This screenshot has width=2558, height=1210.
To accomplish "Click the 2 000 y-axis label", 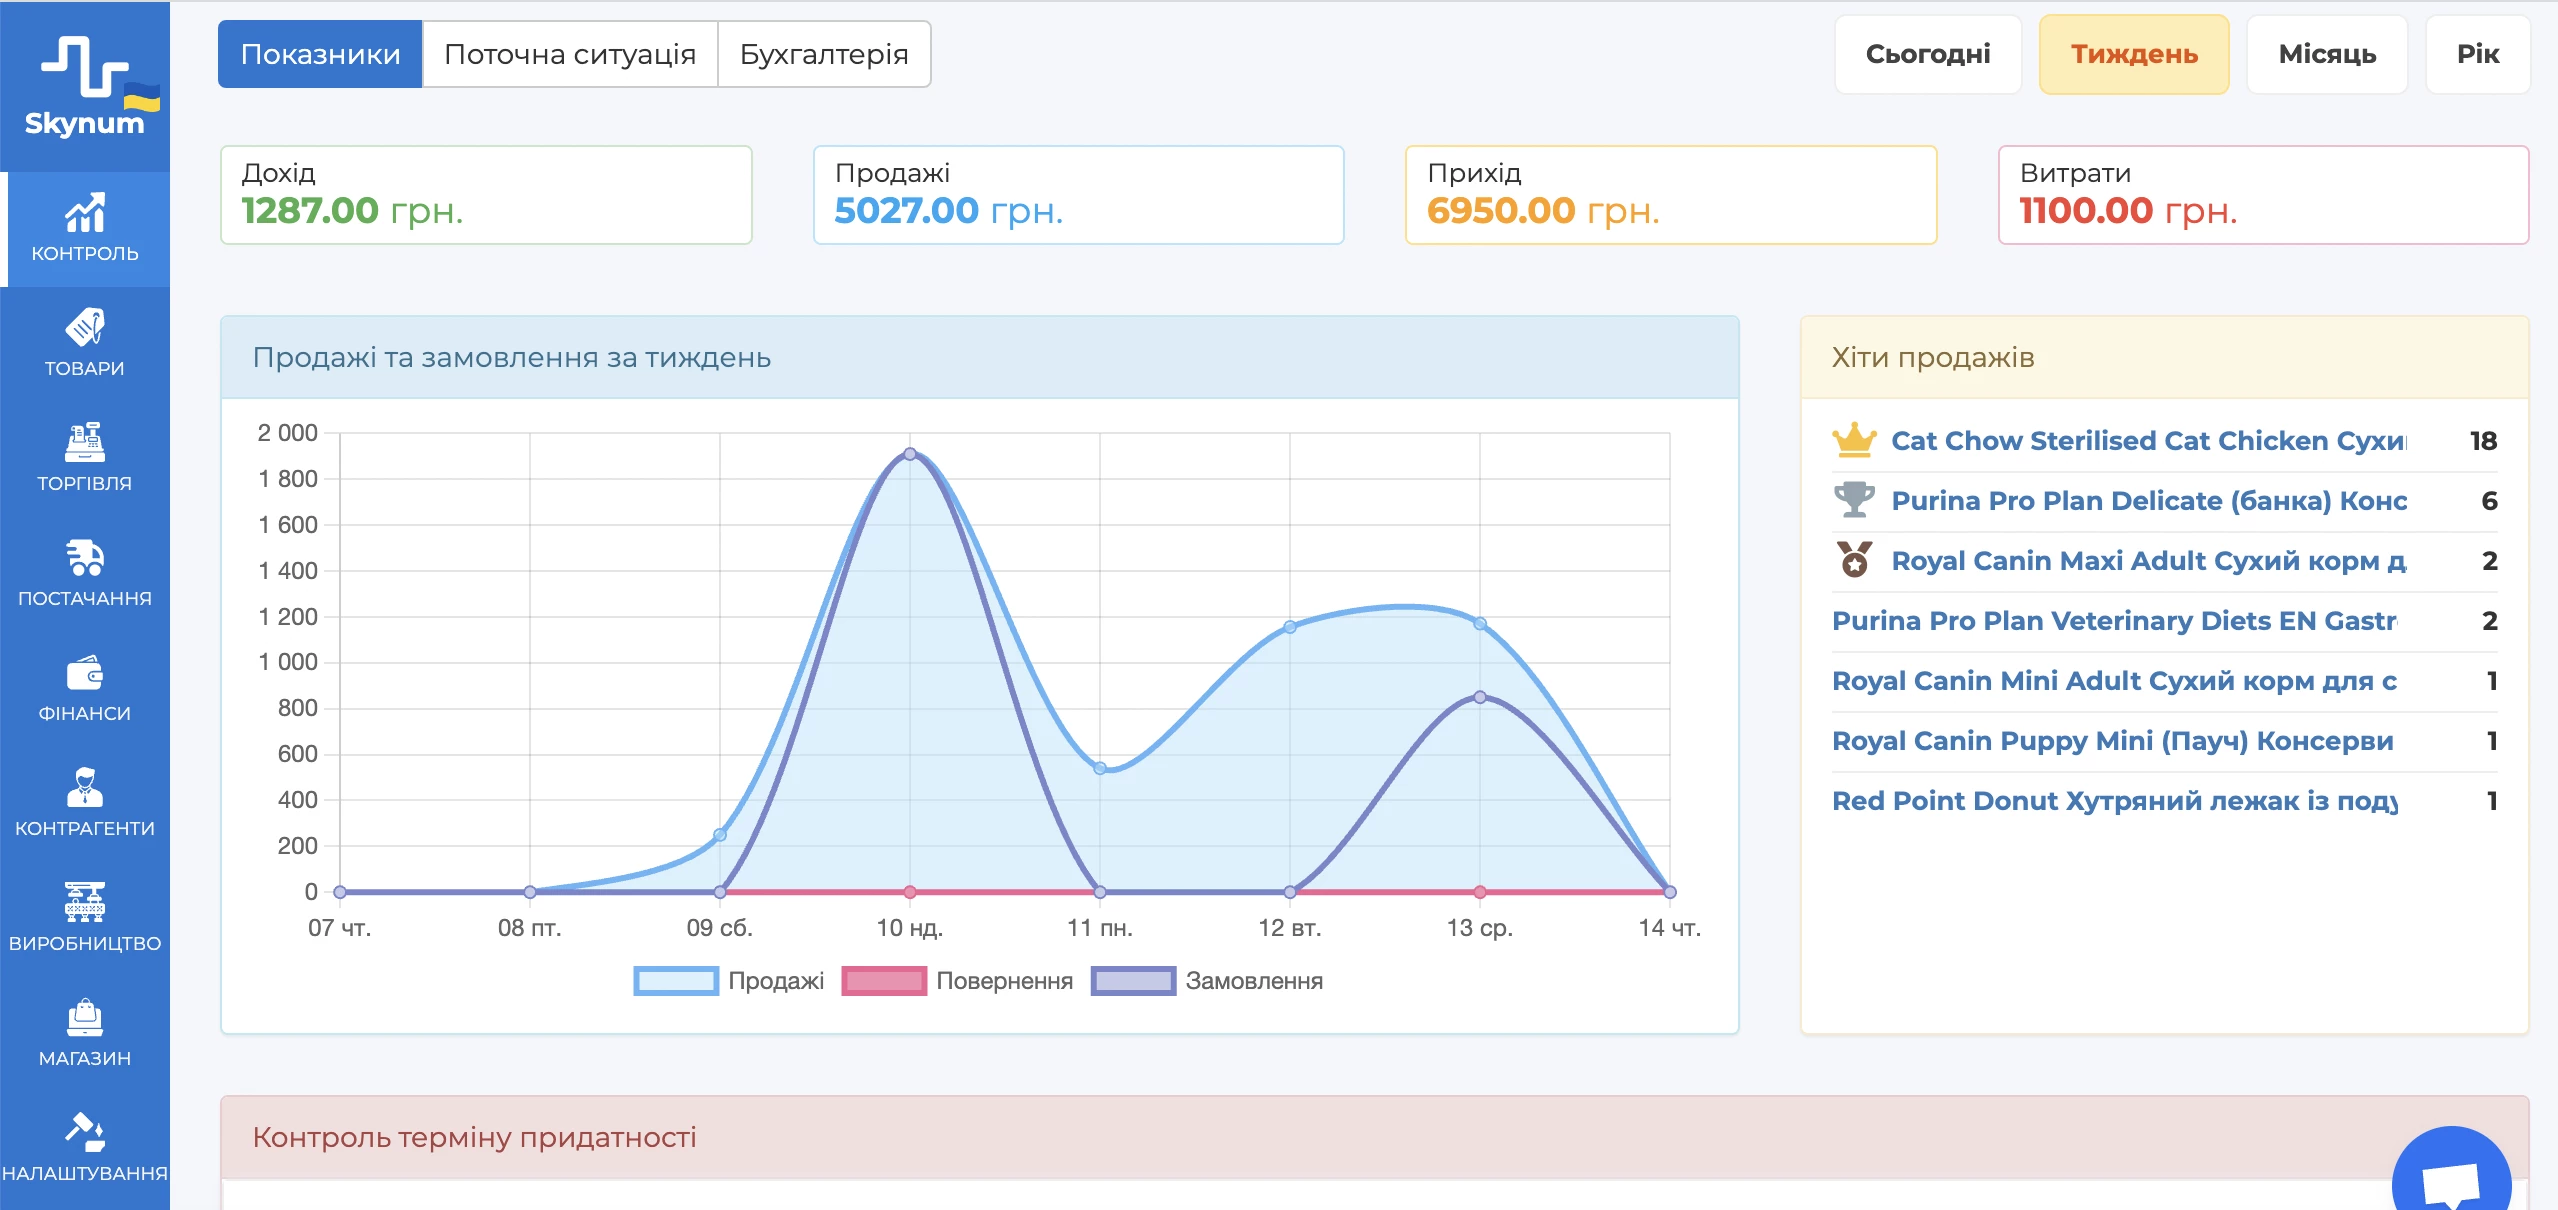I will coord(287,433).
